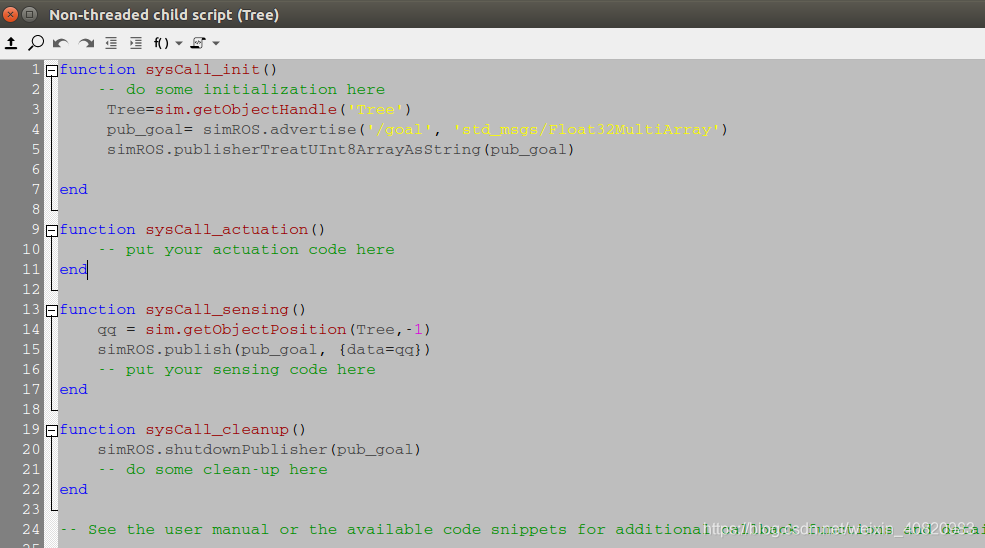This screenshot has width=985, height=548.
Task: Click the 'end' keyword on line 11
Action: pyautogui.click(x=73, y=269)
